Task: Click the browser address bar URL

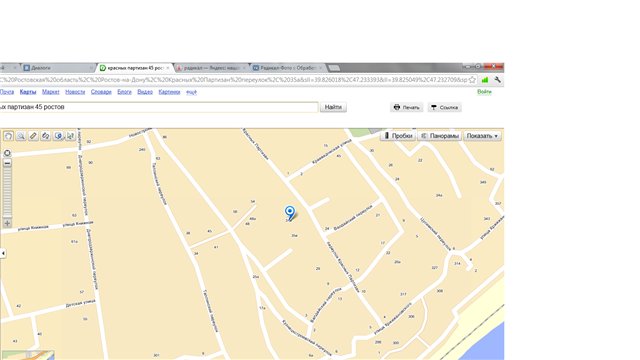Action: point(233,80)
